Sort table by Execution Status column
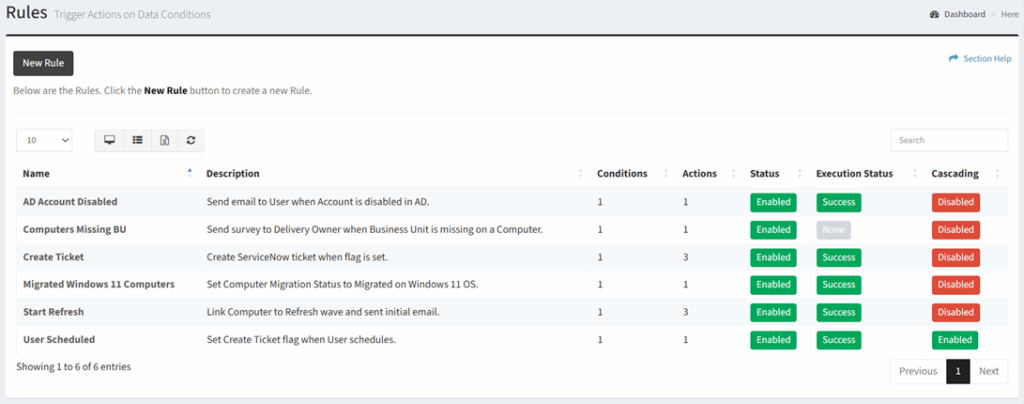The width and height of the screenshot is (1024, 404). (x=853, y=174)
